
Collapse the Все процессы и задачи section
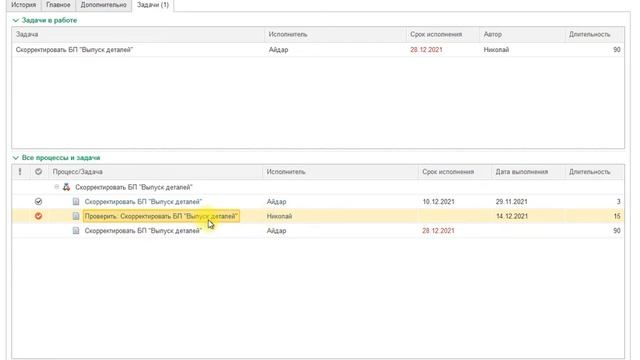(16, 158)
